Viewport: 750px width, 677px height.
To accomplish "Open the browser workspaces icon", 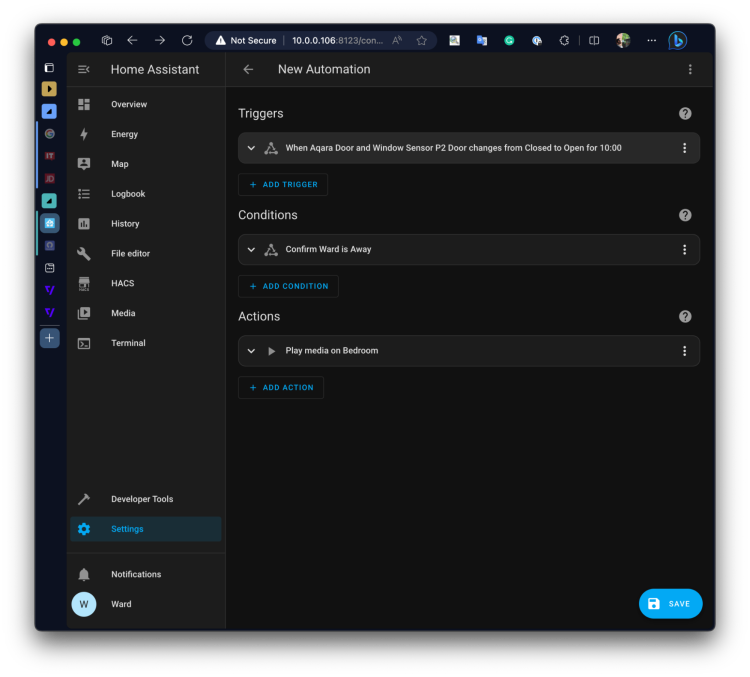I will (x=107, y=41).
